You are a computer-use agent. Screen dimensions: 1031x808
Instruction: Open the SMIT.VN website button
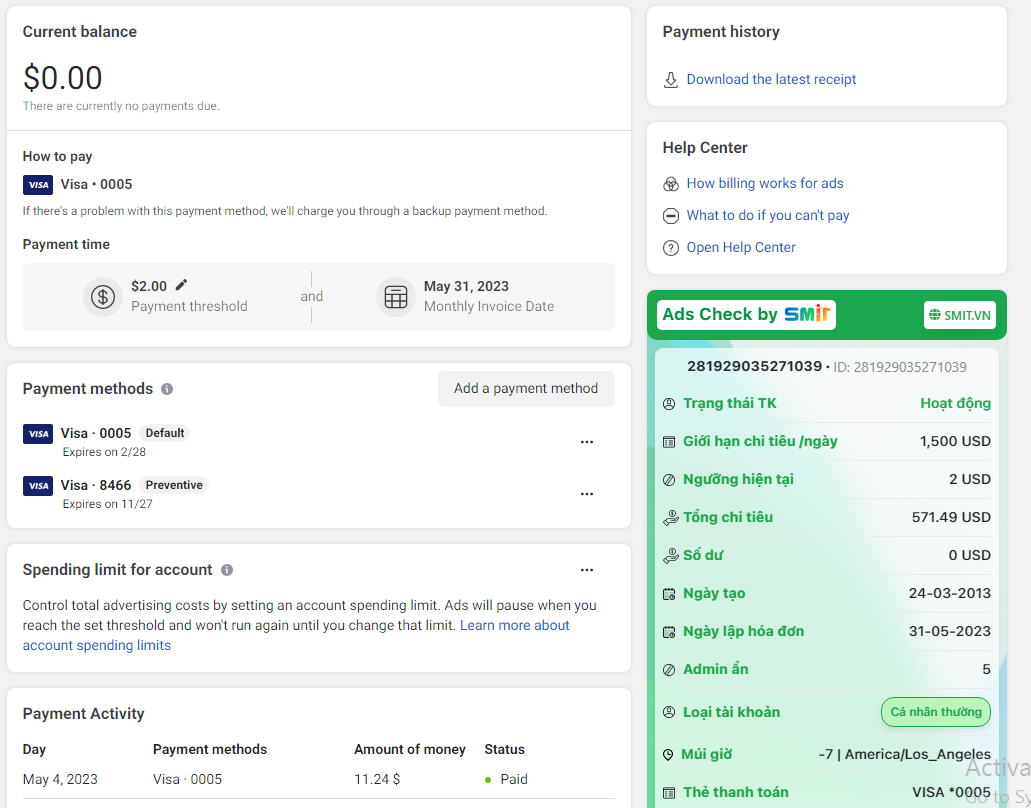point(959,315)
